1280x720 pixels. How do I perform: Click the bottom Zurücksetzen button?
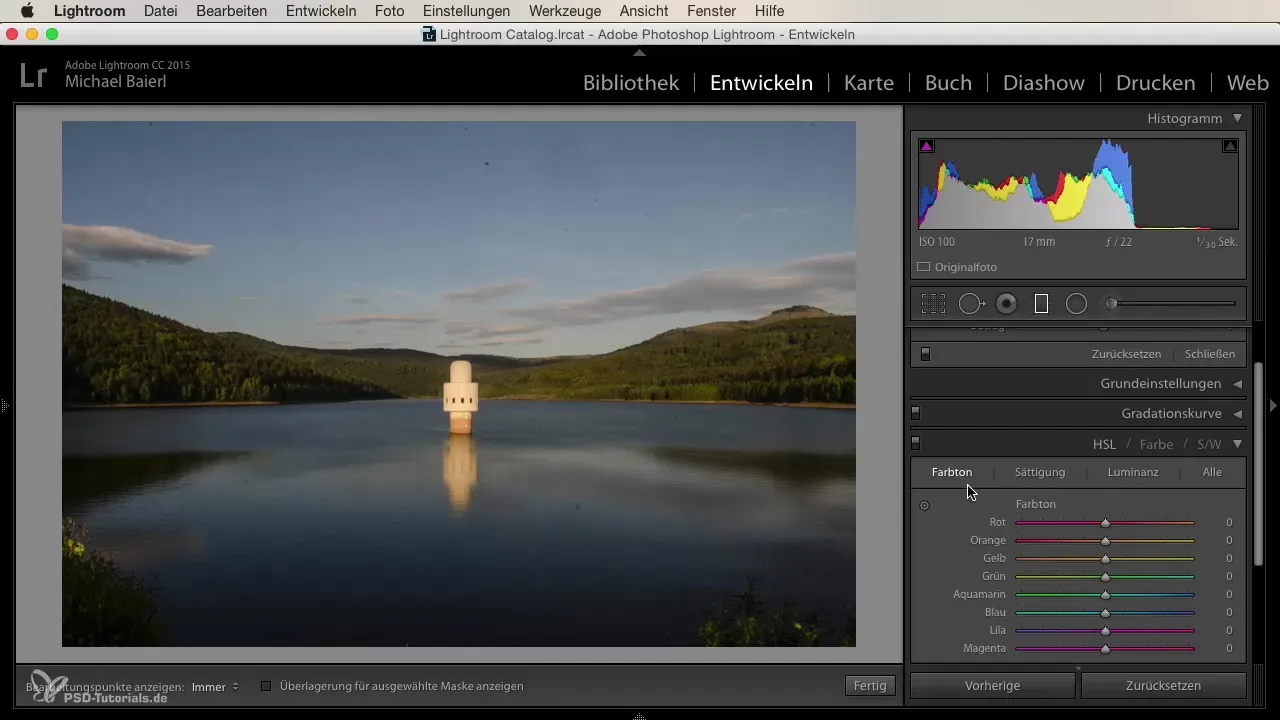tap(1163, 686)
